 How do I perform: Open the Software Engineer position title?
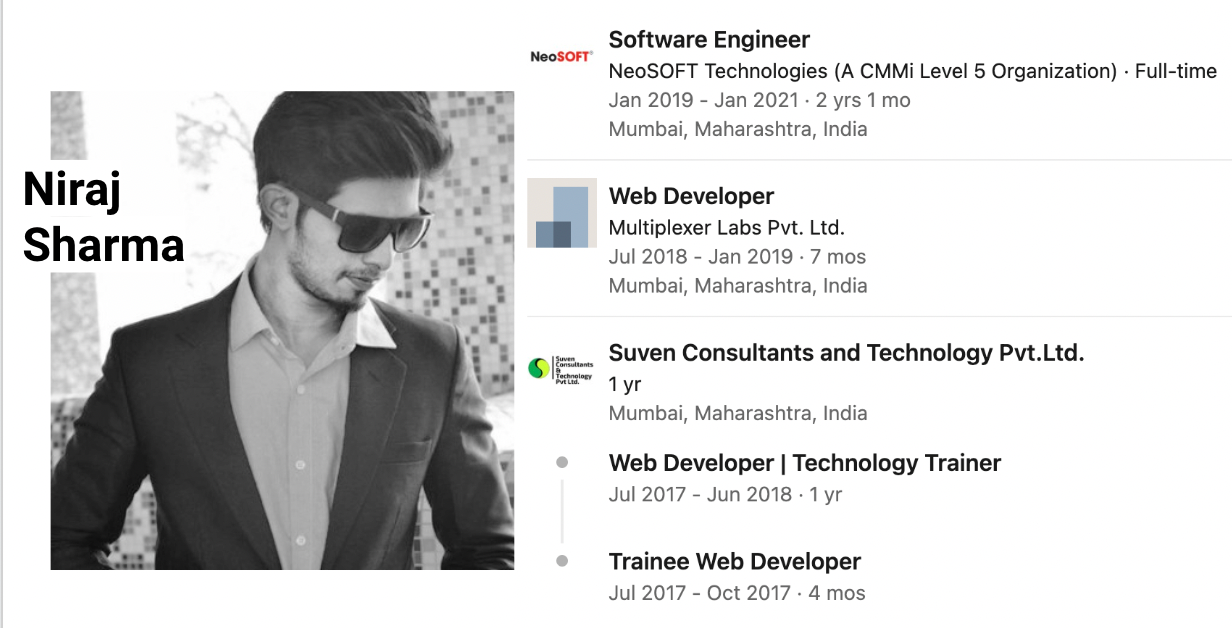click(x=709, y=40)
